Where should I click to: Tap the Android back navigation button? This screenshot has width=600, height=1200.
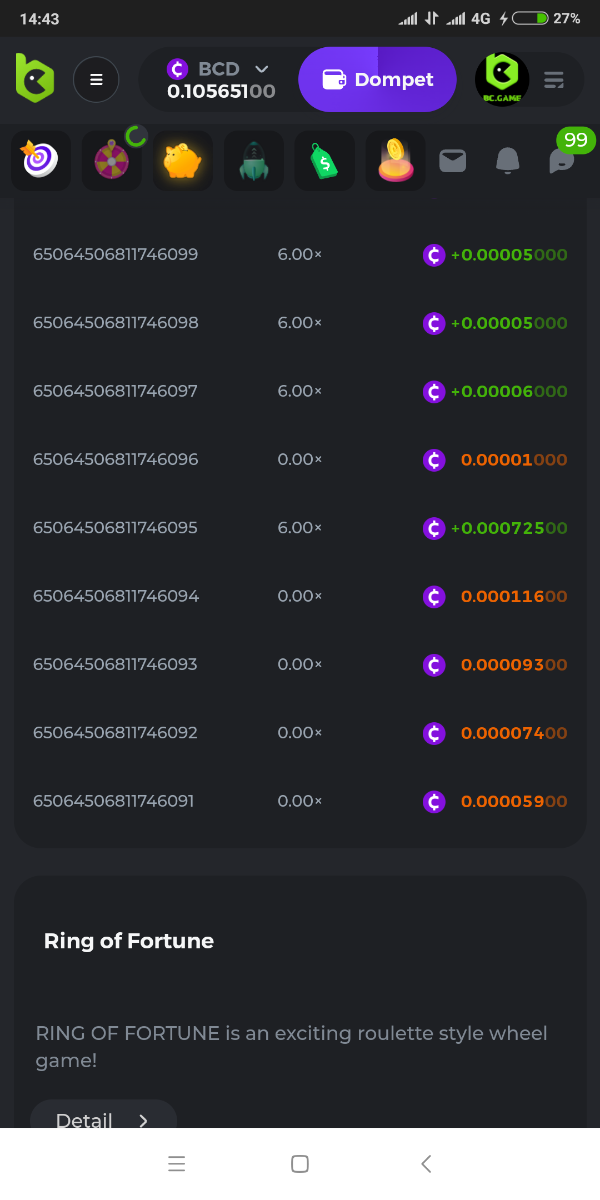coord(426,1163)
